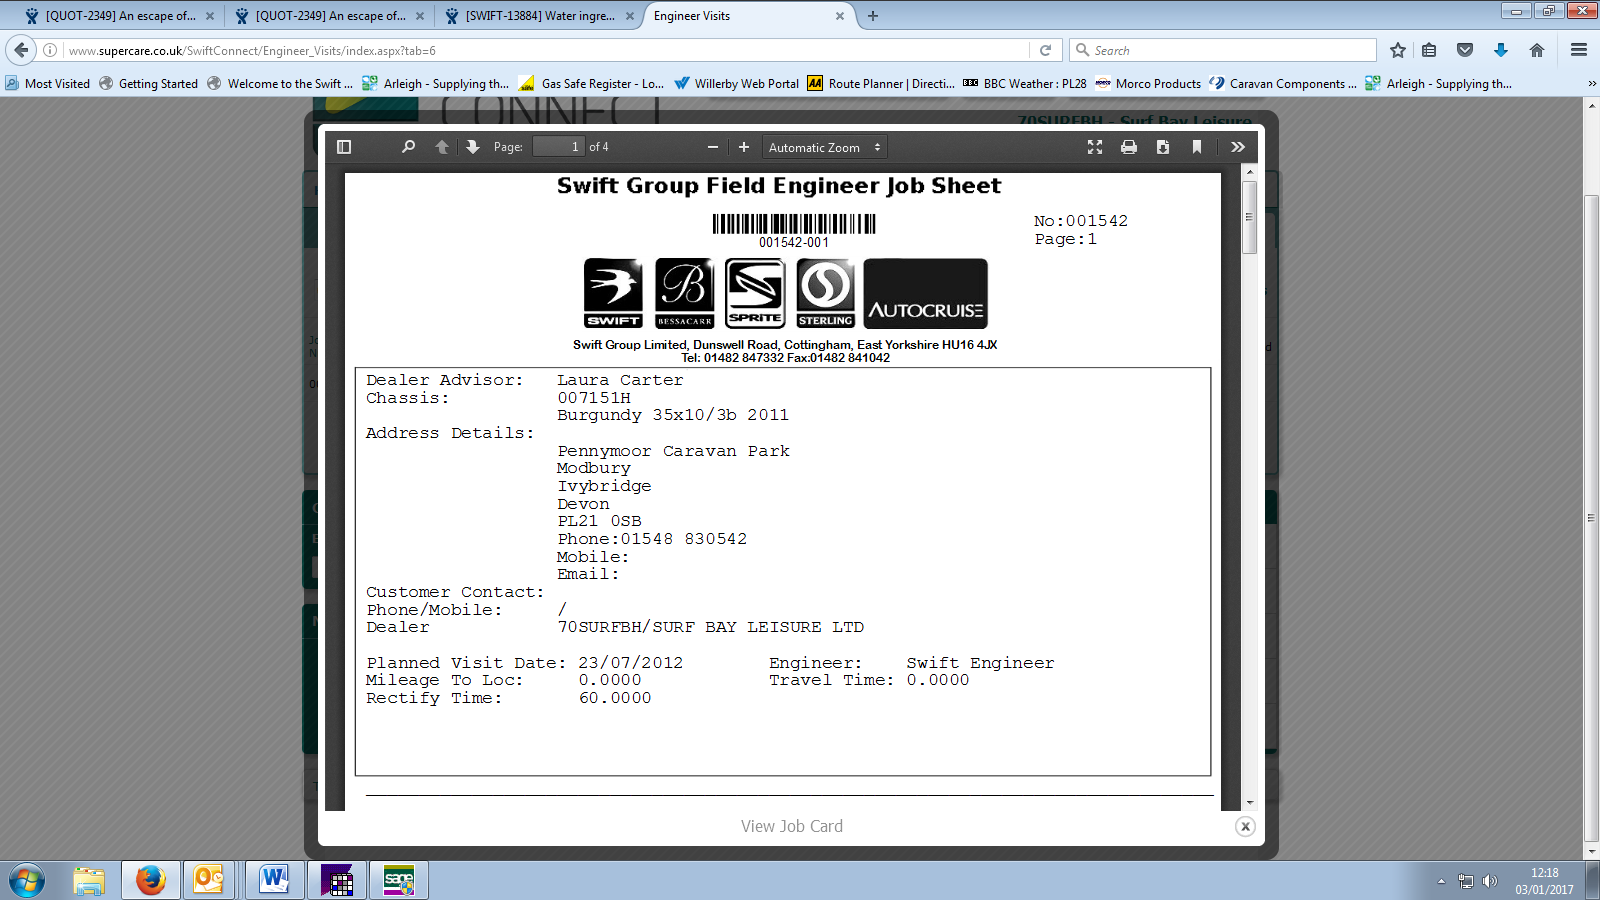Click the Bessacarr brand logo

685,293
